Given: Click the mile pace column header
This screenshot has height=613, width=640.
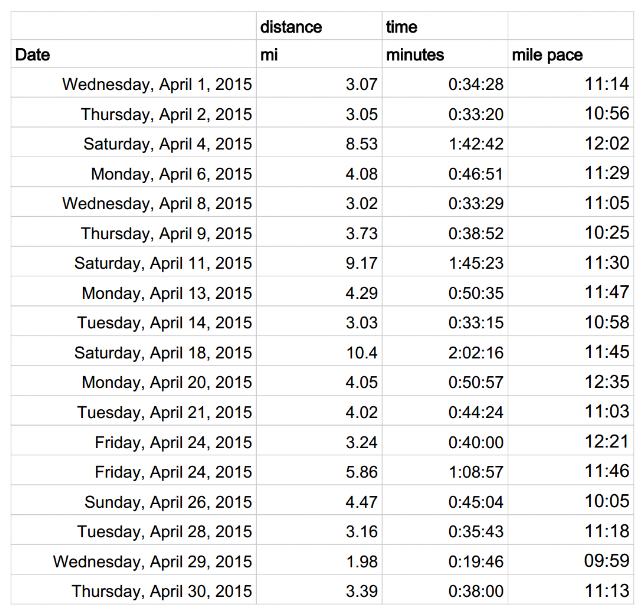Looking at the screenshot, I should 570,54.
